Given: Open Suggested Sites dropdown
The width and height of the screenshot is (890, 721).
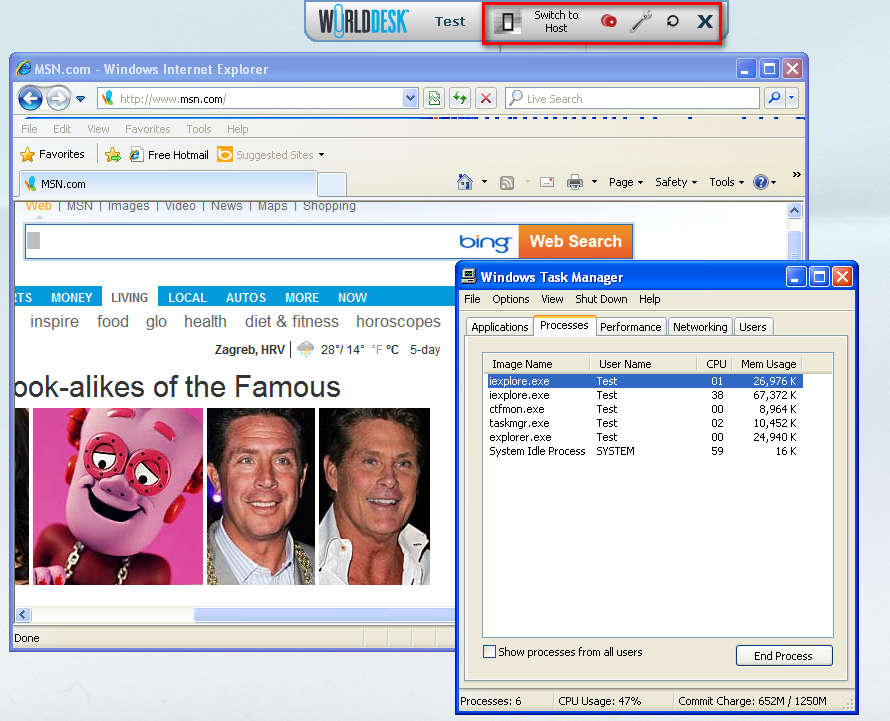Looking at the screenshot, I should coord(271,154).
